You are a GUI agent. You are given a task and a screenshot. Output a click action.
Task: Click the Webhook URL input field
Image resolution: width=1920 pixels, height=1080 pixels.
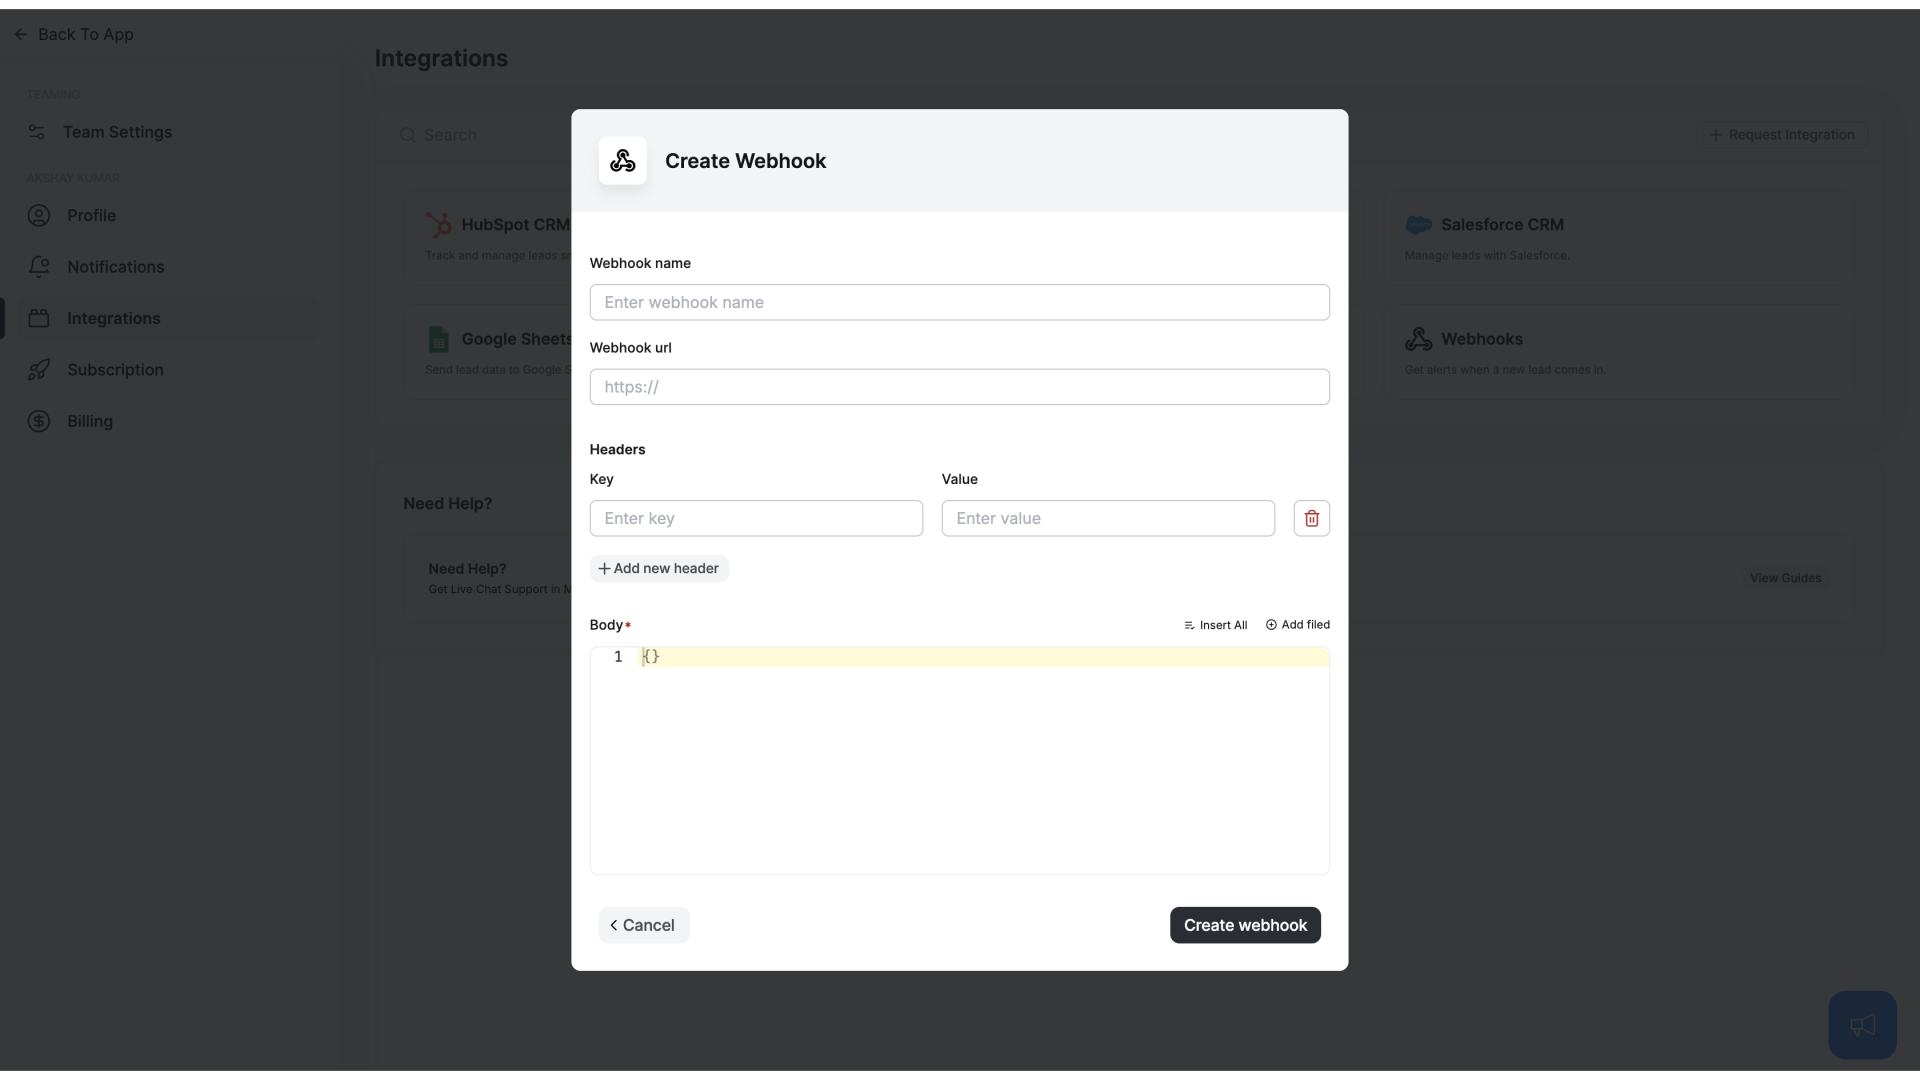959,386
